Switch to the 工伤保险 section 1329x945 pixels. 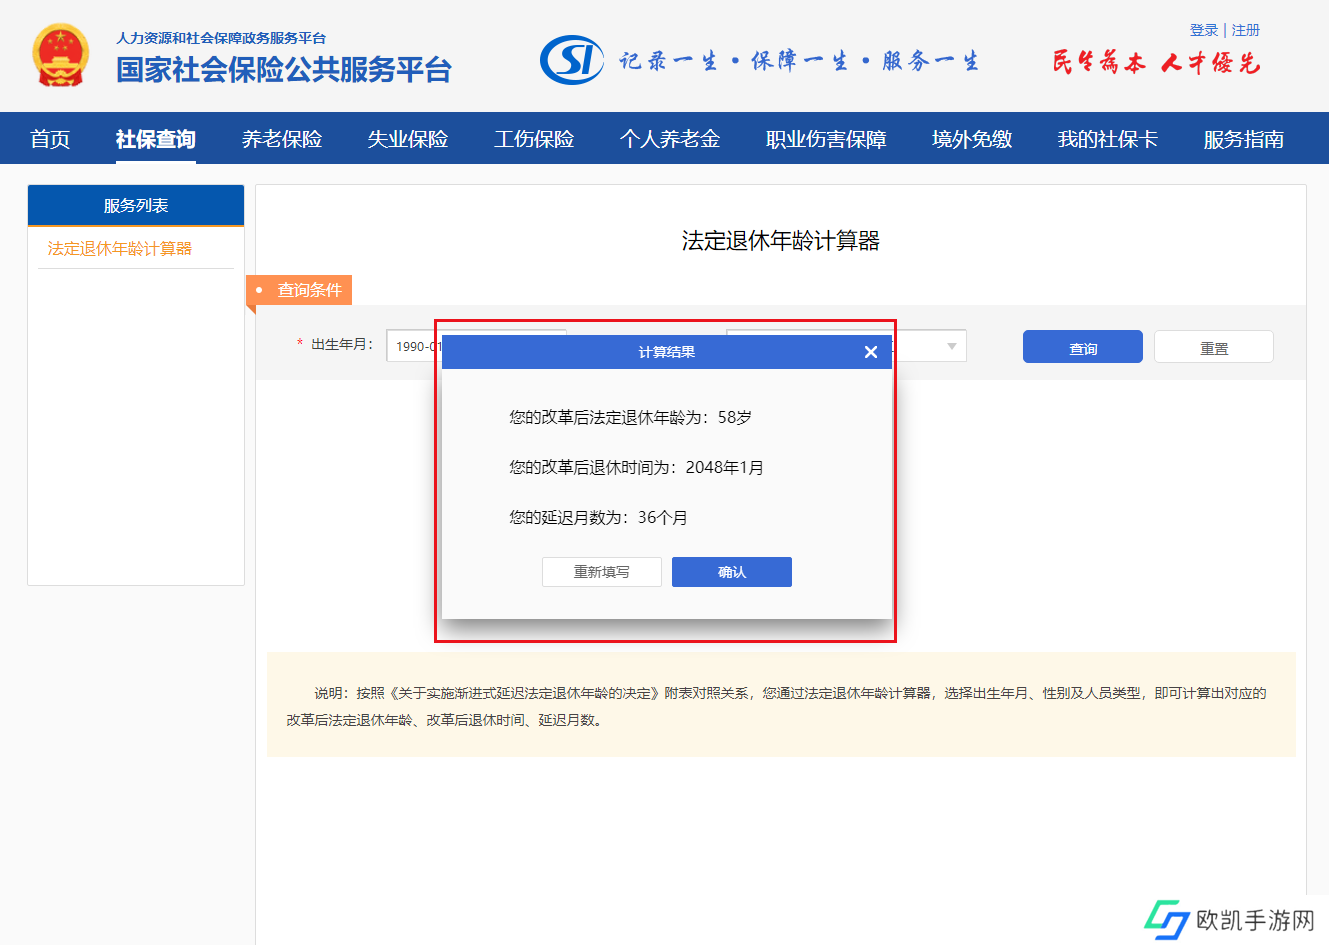[x=533, y=139]
